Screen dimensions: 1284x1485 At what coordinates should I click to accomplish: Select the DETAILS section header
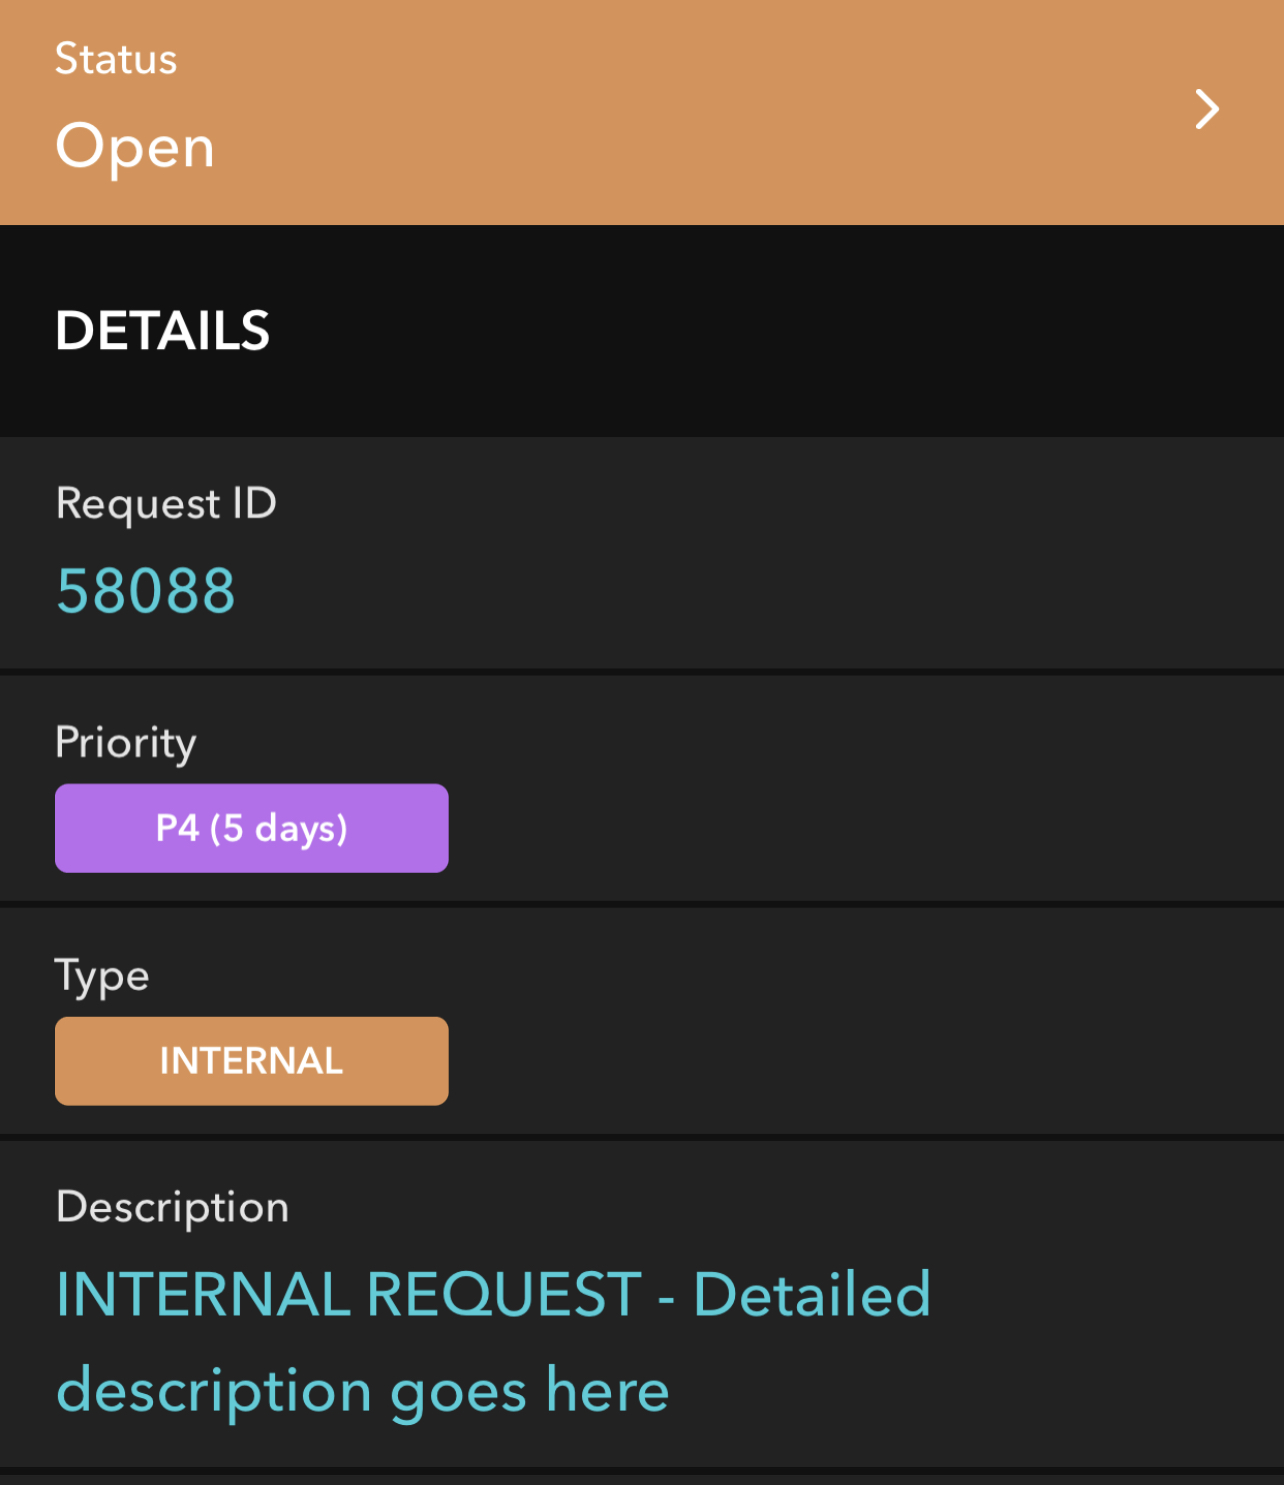(163, 331)
